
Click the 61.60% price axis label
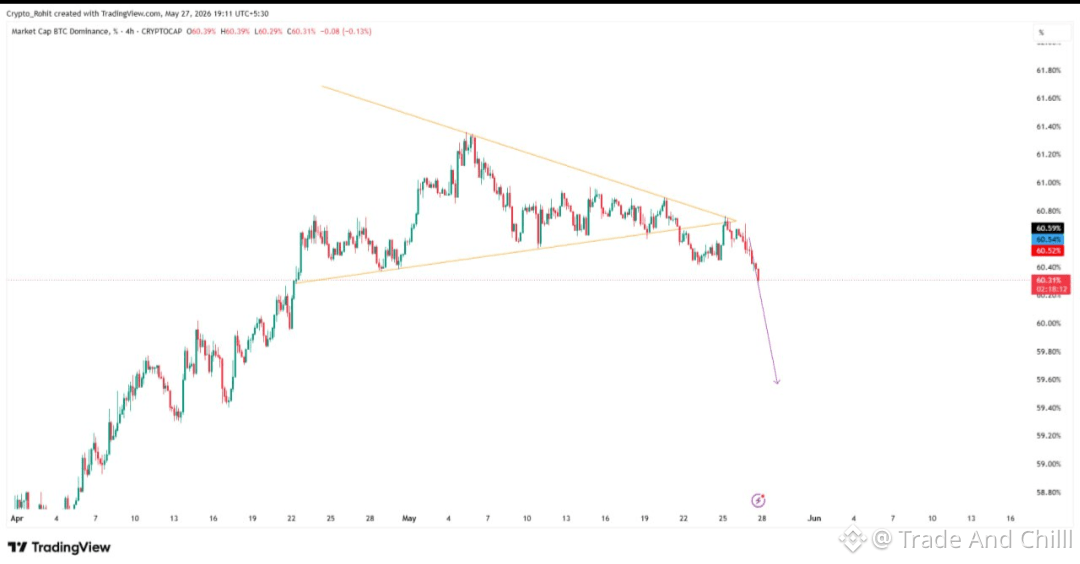[1048, 98]
